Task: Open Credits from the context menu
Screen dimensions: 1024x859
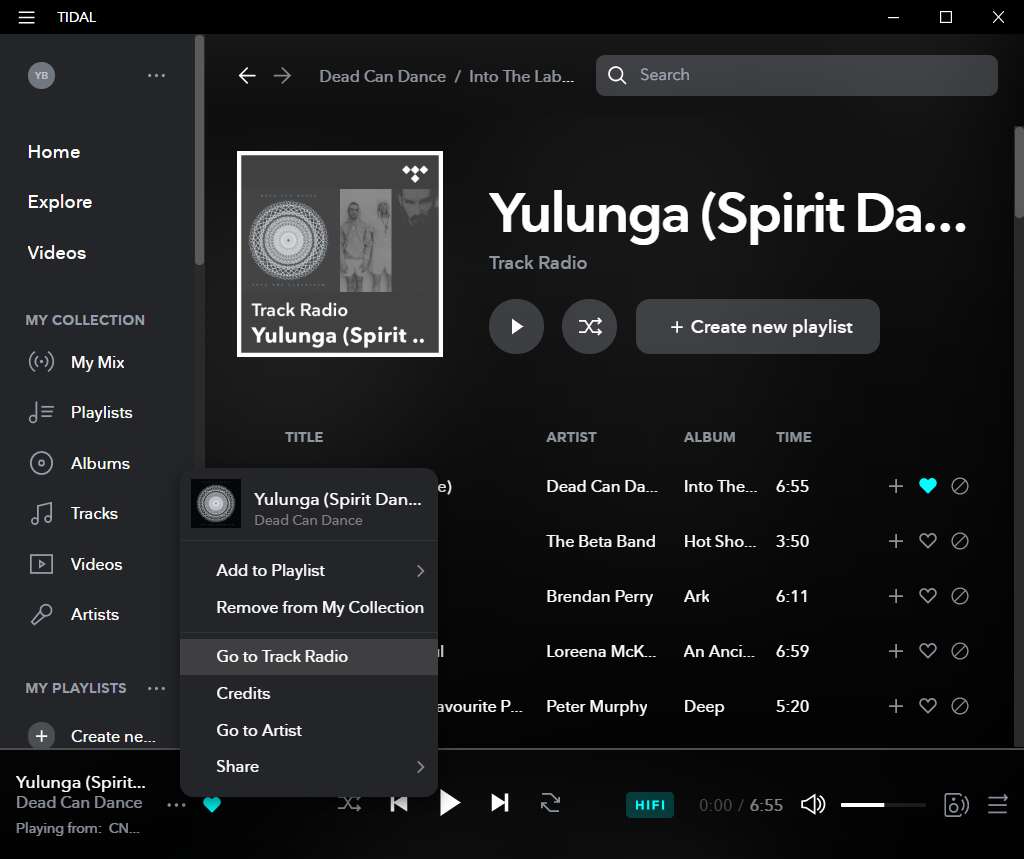Action: (308, 693)
